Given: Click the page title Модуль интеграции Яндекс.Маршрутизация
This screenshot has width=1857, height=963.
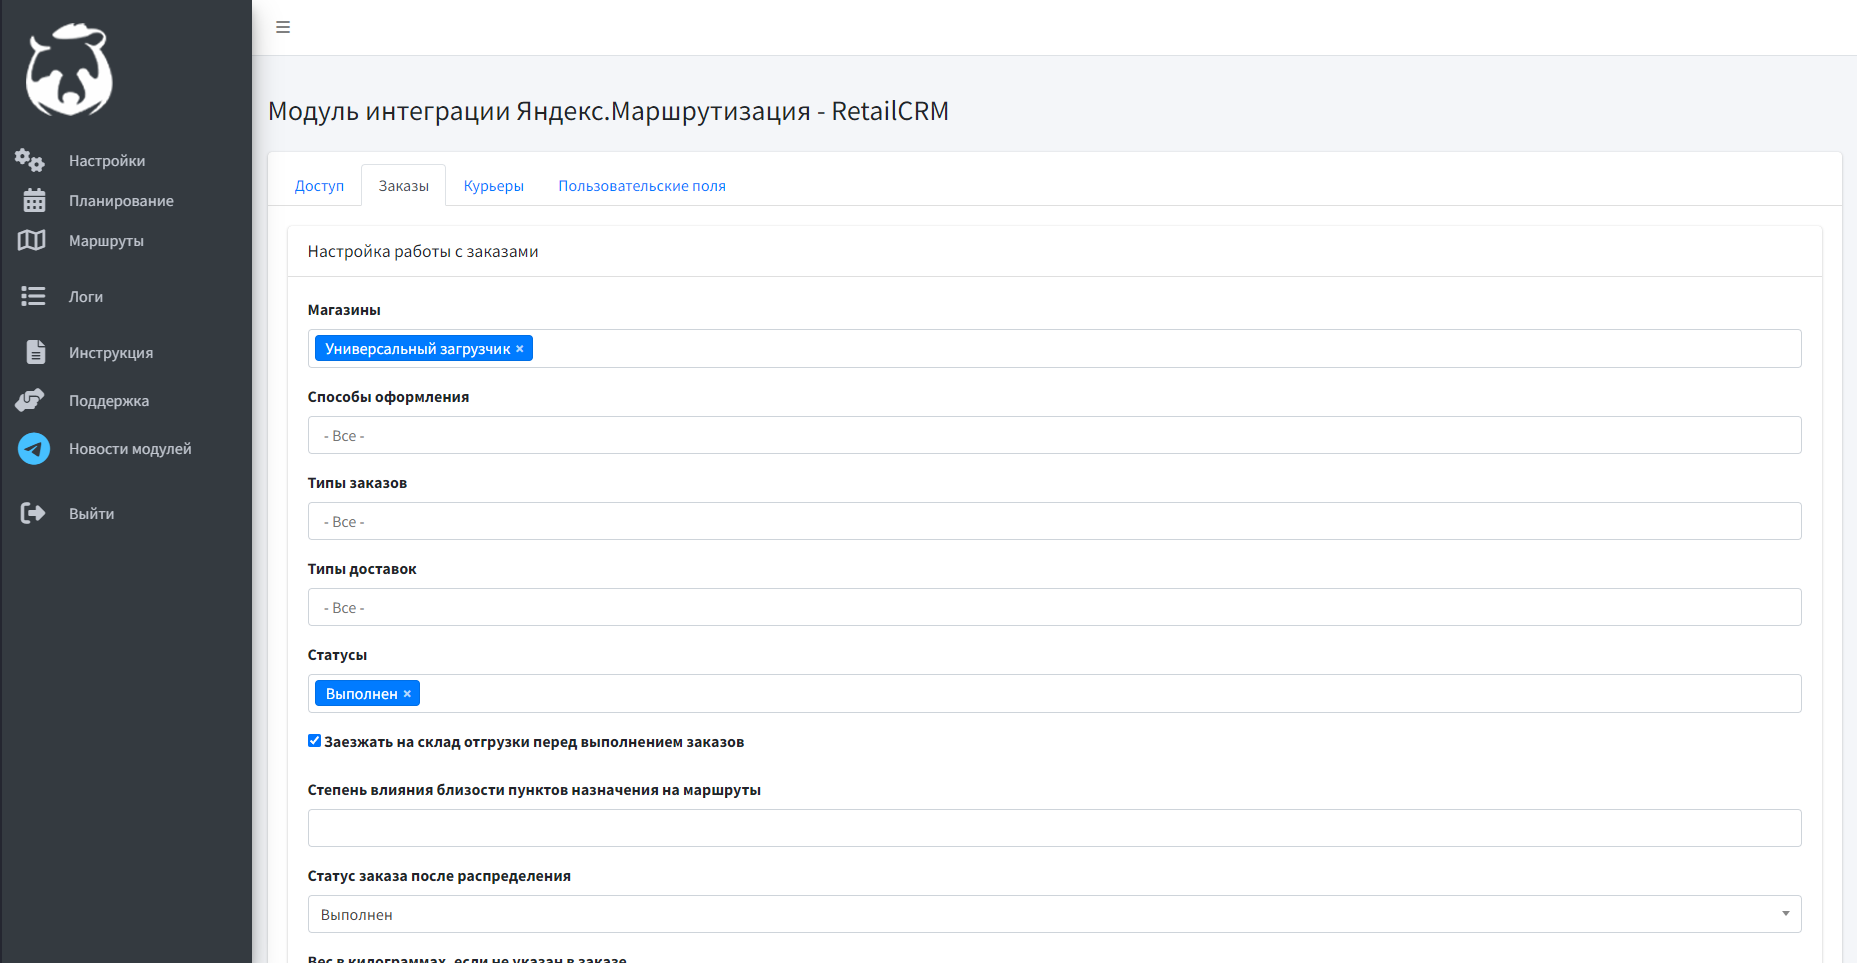Looking at the screenshot, I should [608, 111].
